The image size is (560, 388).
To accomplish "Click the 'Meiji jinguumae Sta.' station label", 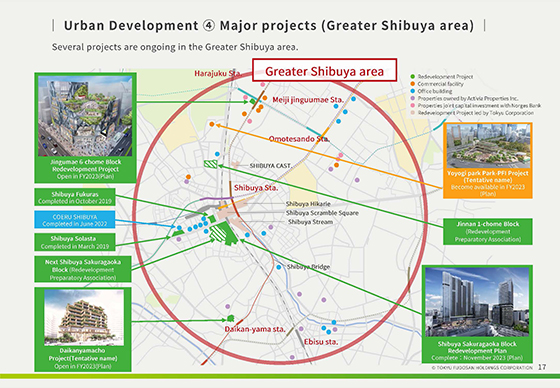I will point(308,100).
